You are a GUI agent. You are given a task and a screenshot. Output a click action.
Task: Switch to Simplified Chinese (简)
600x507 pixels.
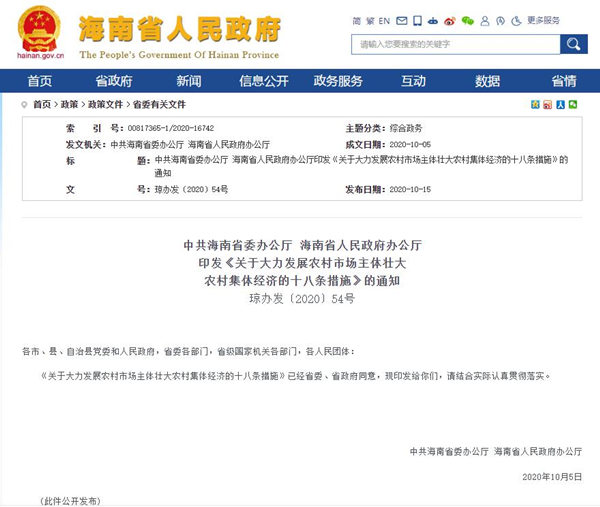[357, 20]
